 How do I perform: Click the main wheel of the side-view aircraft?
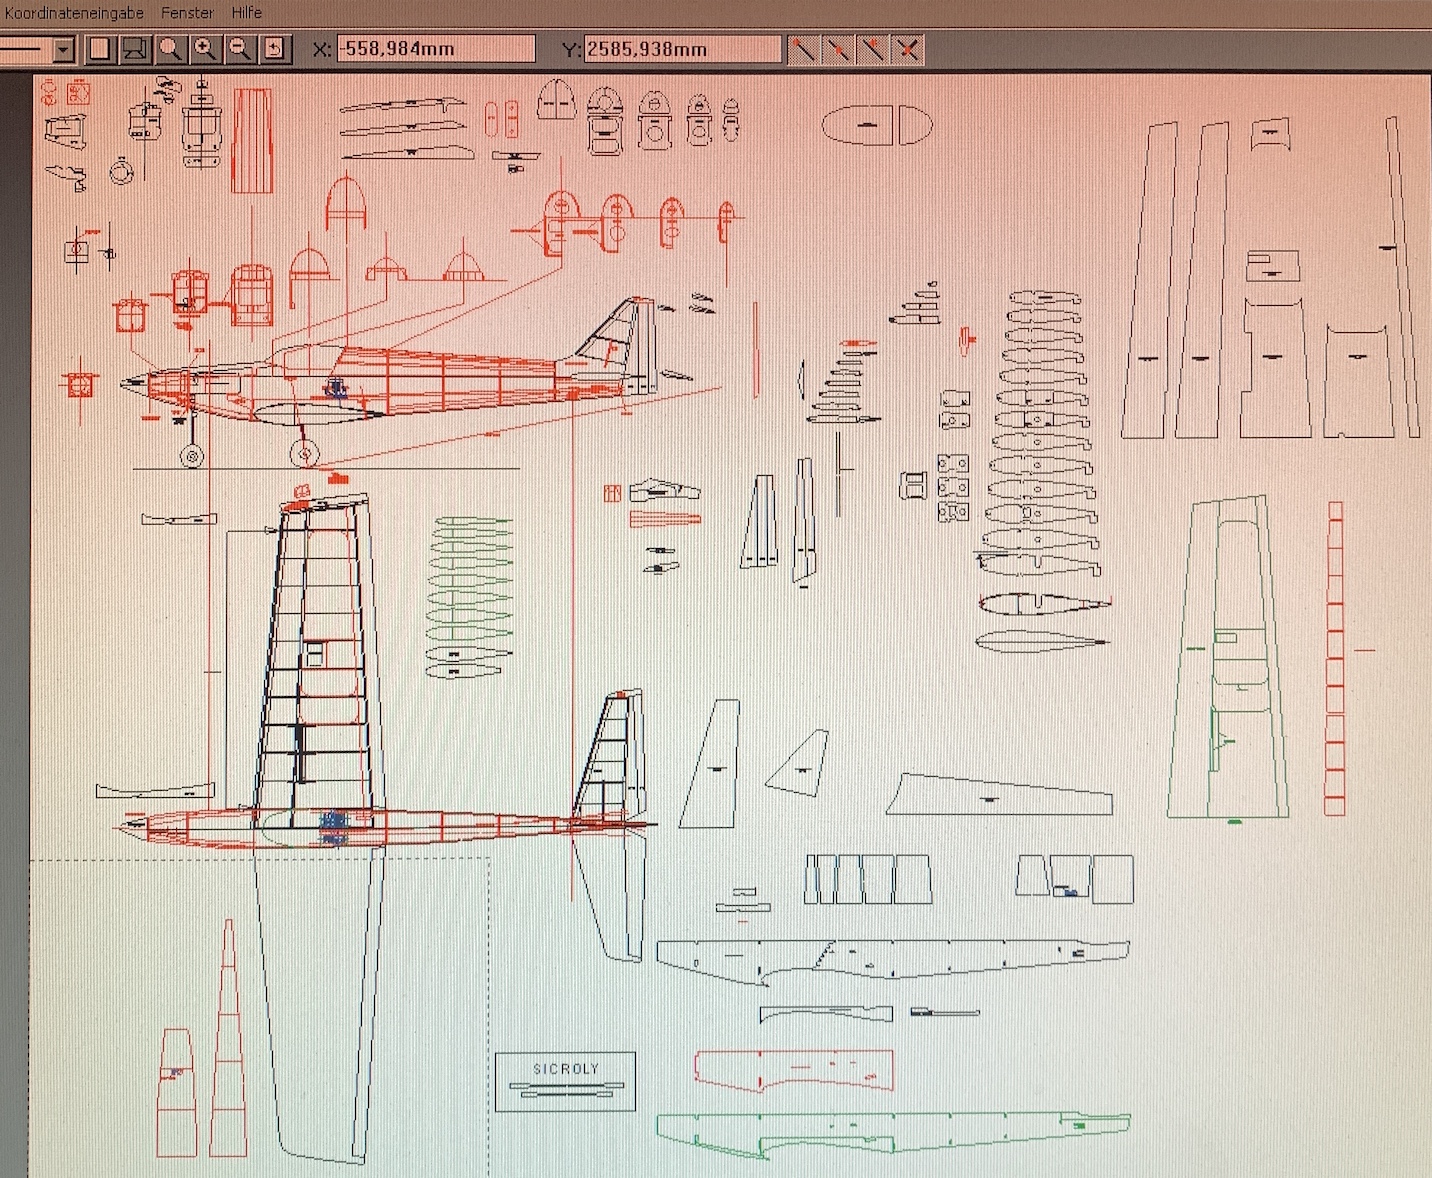coord(304,455)
